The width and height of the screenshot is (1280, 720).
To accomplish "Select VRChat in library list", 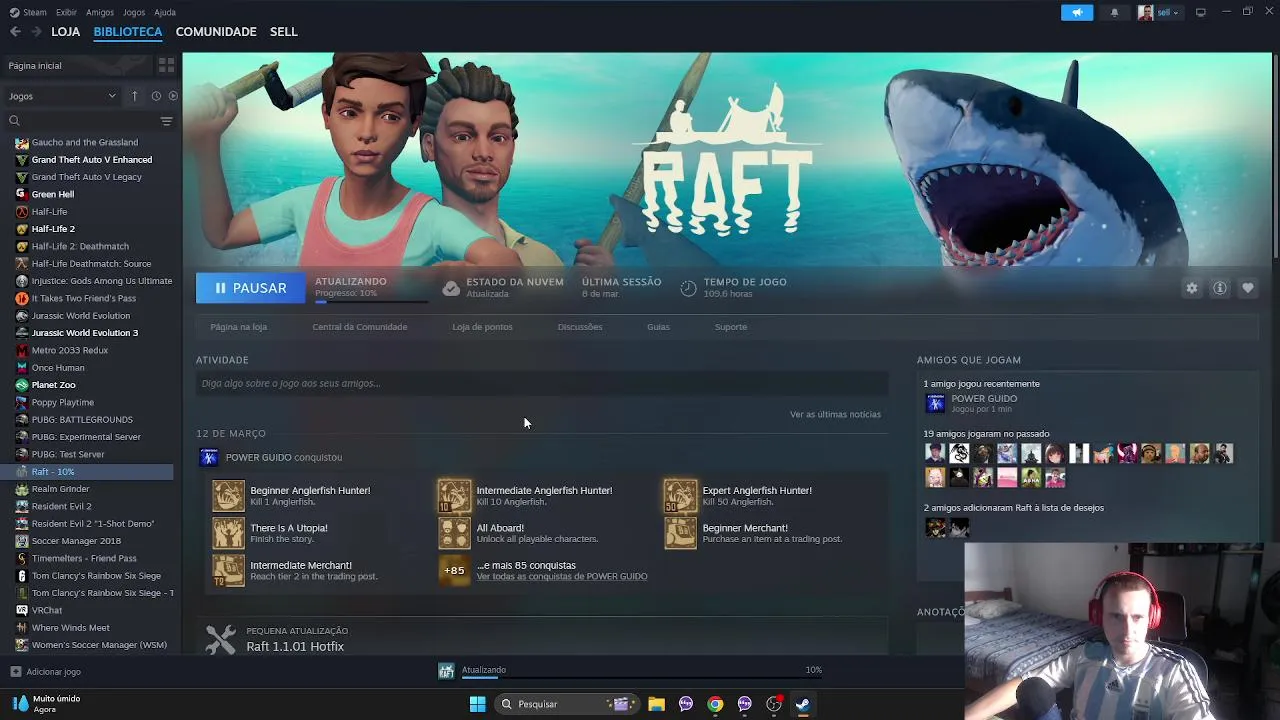I will point(46,610).
